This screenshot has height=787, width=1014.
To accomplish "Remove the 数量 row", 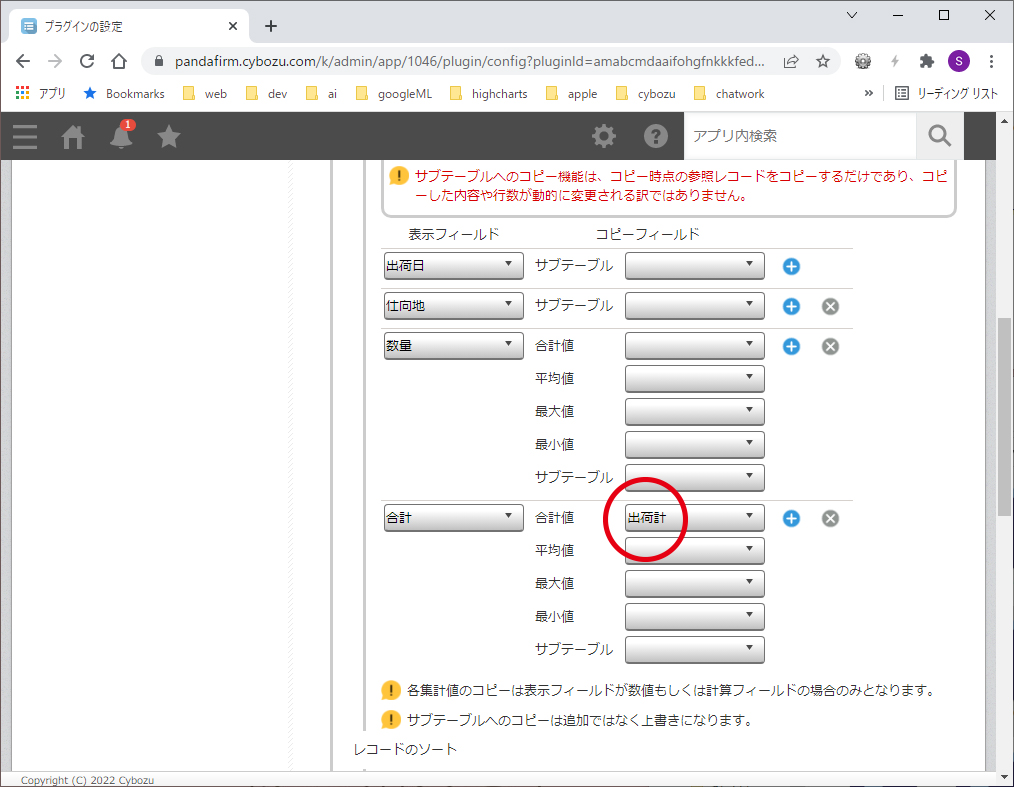I will pyautogui.click(x=830, y=347).
